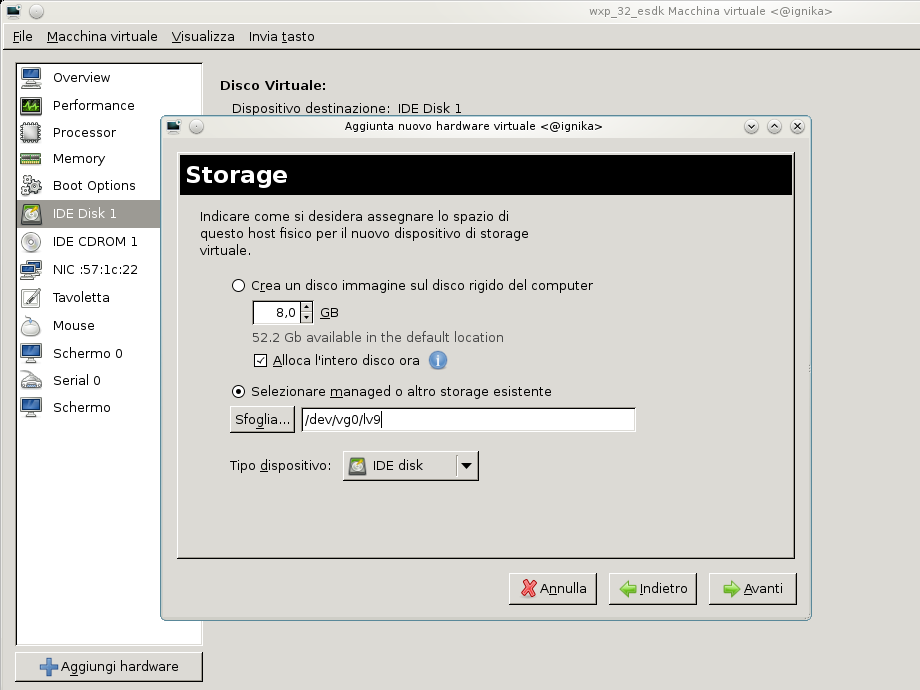Viewport: 920px width, 690px height.
Task: Select the Overview monitor icon in sidebar
Action: [31, 78]
